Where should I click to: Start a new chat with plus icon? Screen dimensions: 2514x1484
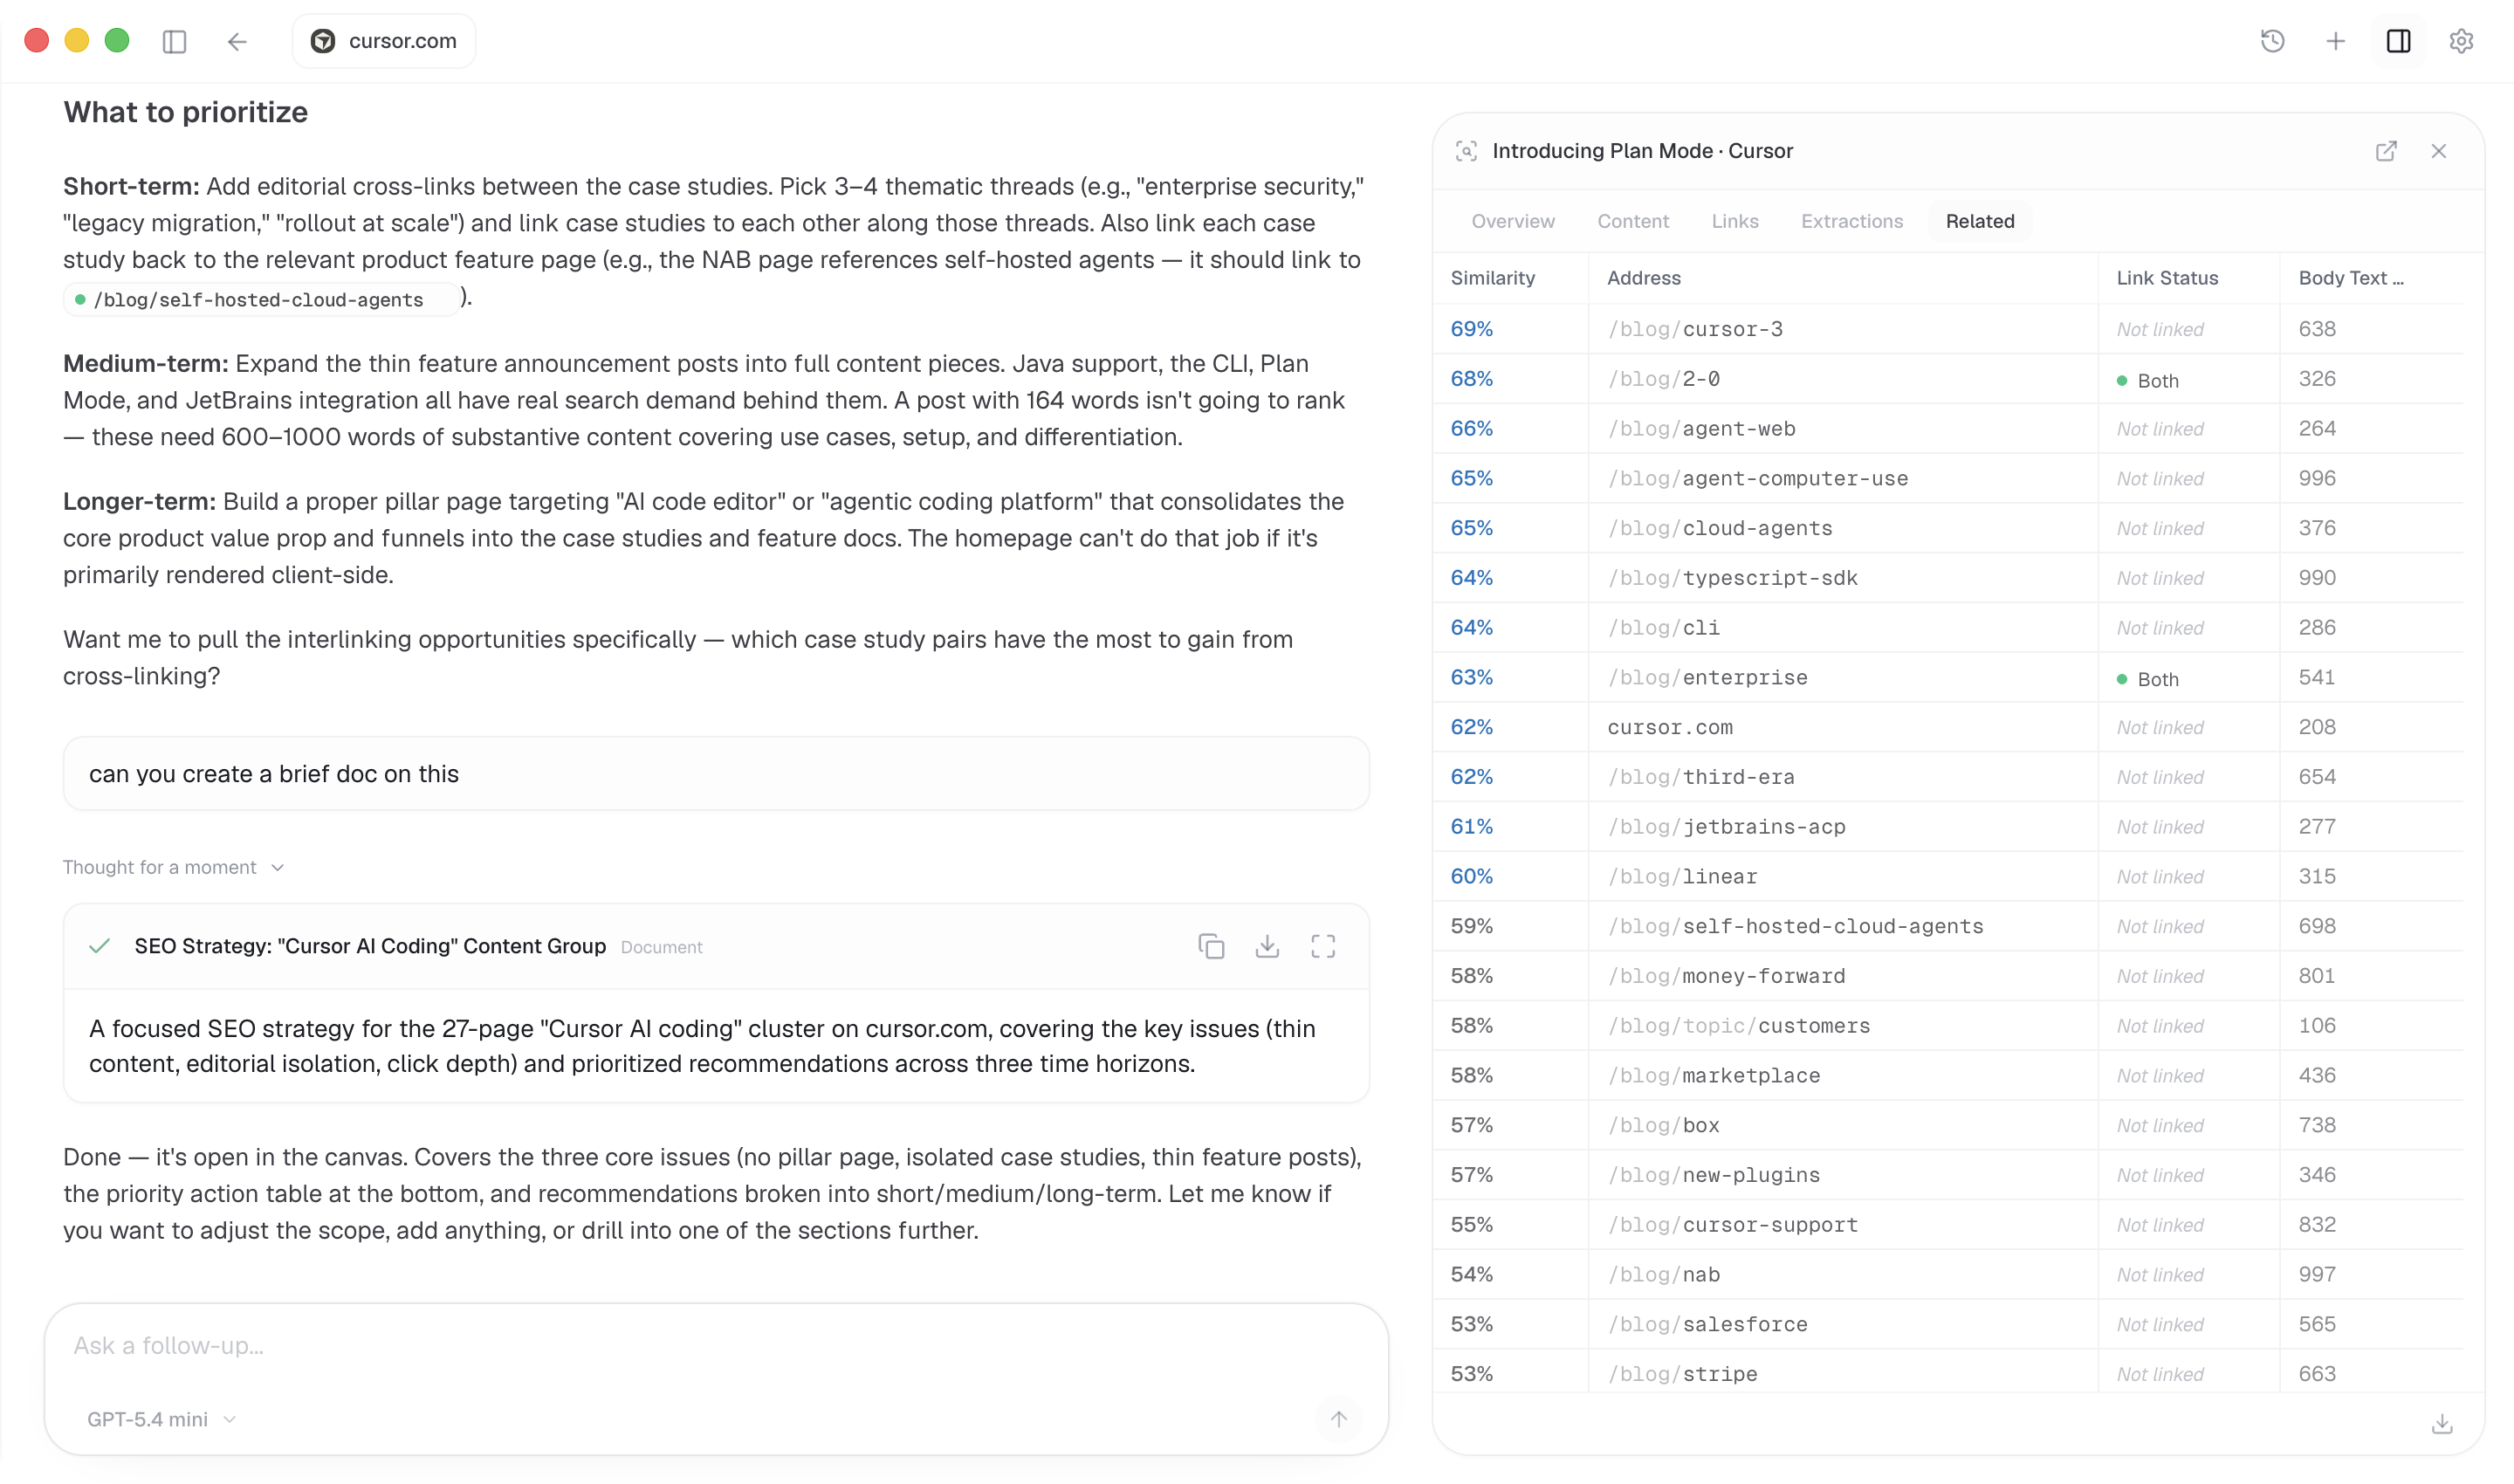(2335, 41)
